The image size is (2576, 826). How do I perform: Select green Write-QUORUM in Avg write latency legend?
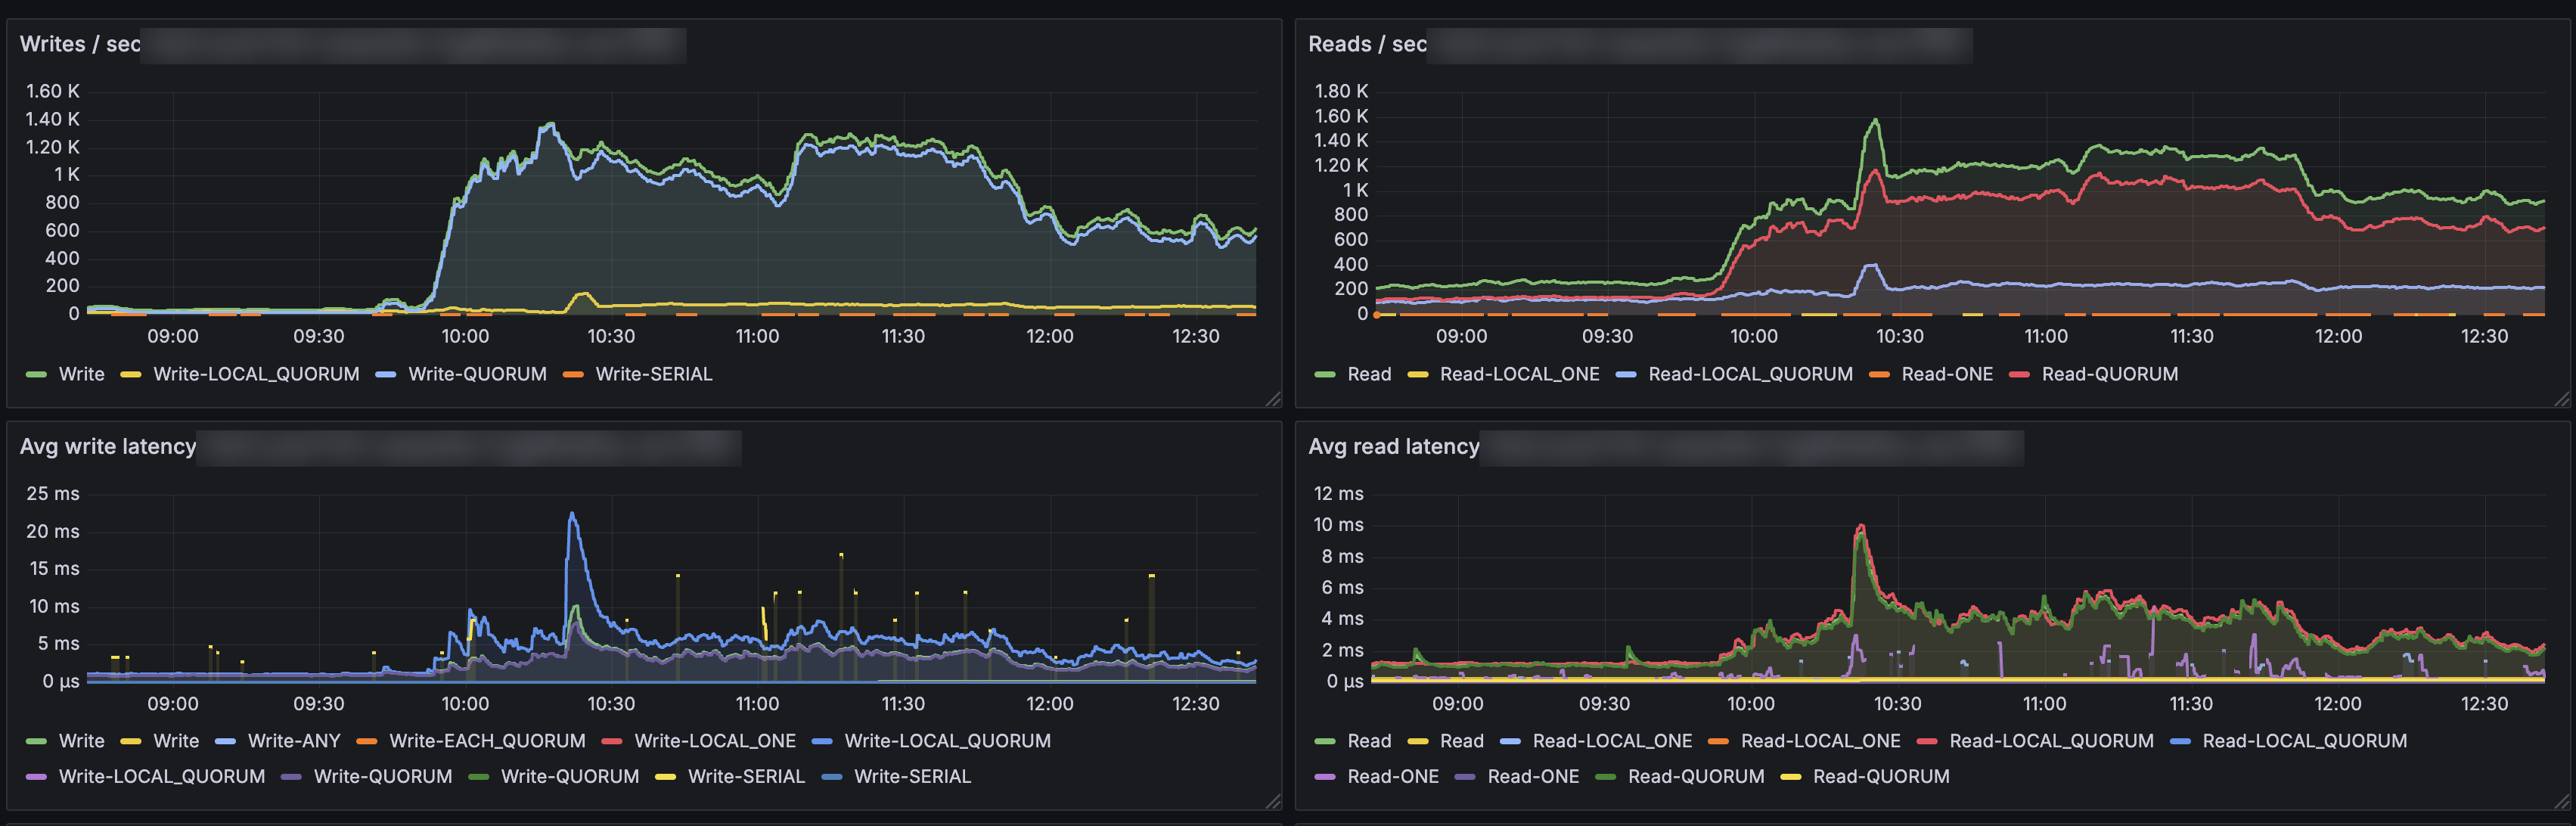[x=569, y=776]
